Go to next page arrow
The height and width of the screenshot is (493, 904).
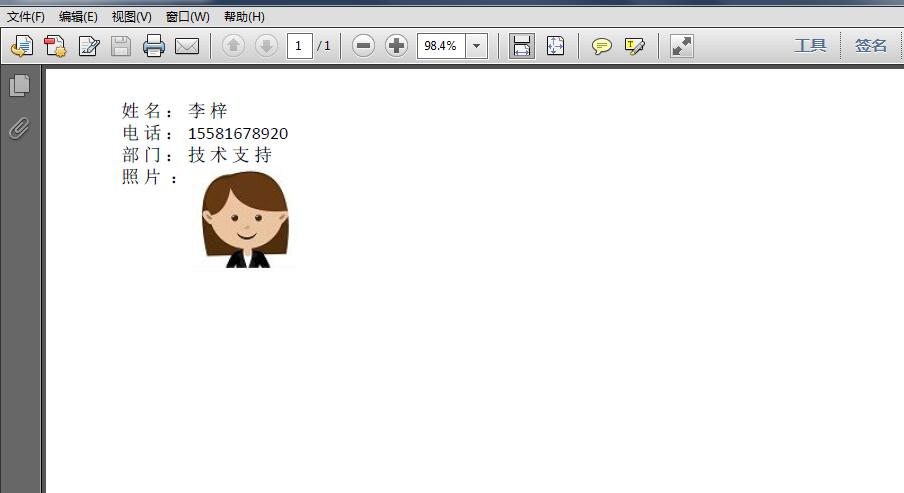coord(266,46)
